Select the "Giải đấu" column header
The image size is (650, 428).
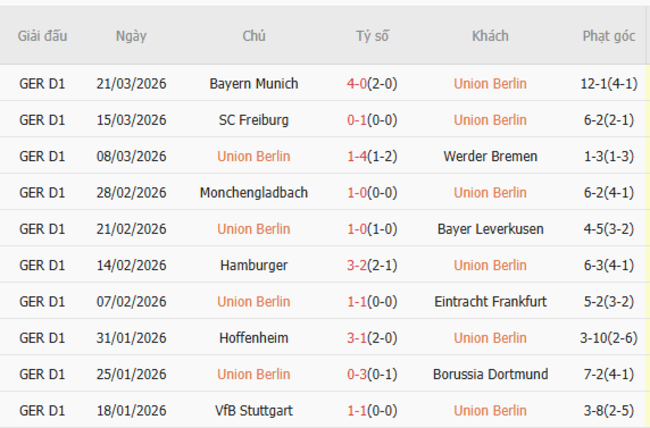tap(43, 36)
